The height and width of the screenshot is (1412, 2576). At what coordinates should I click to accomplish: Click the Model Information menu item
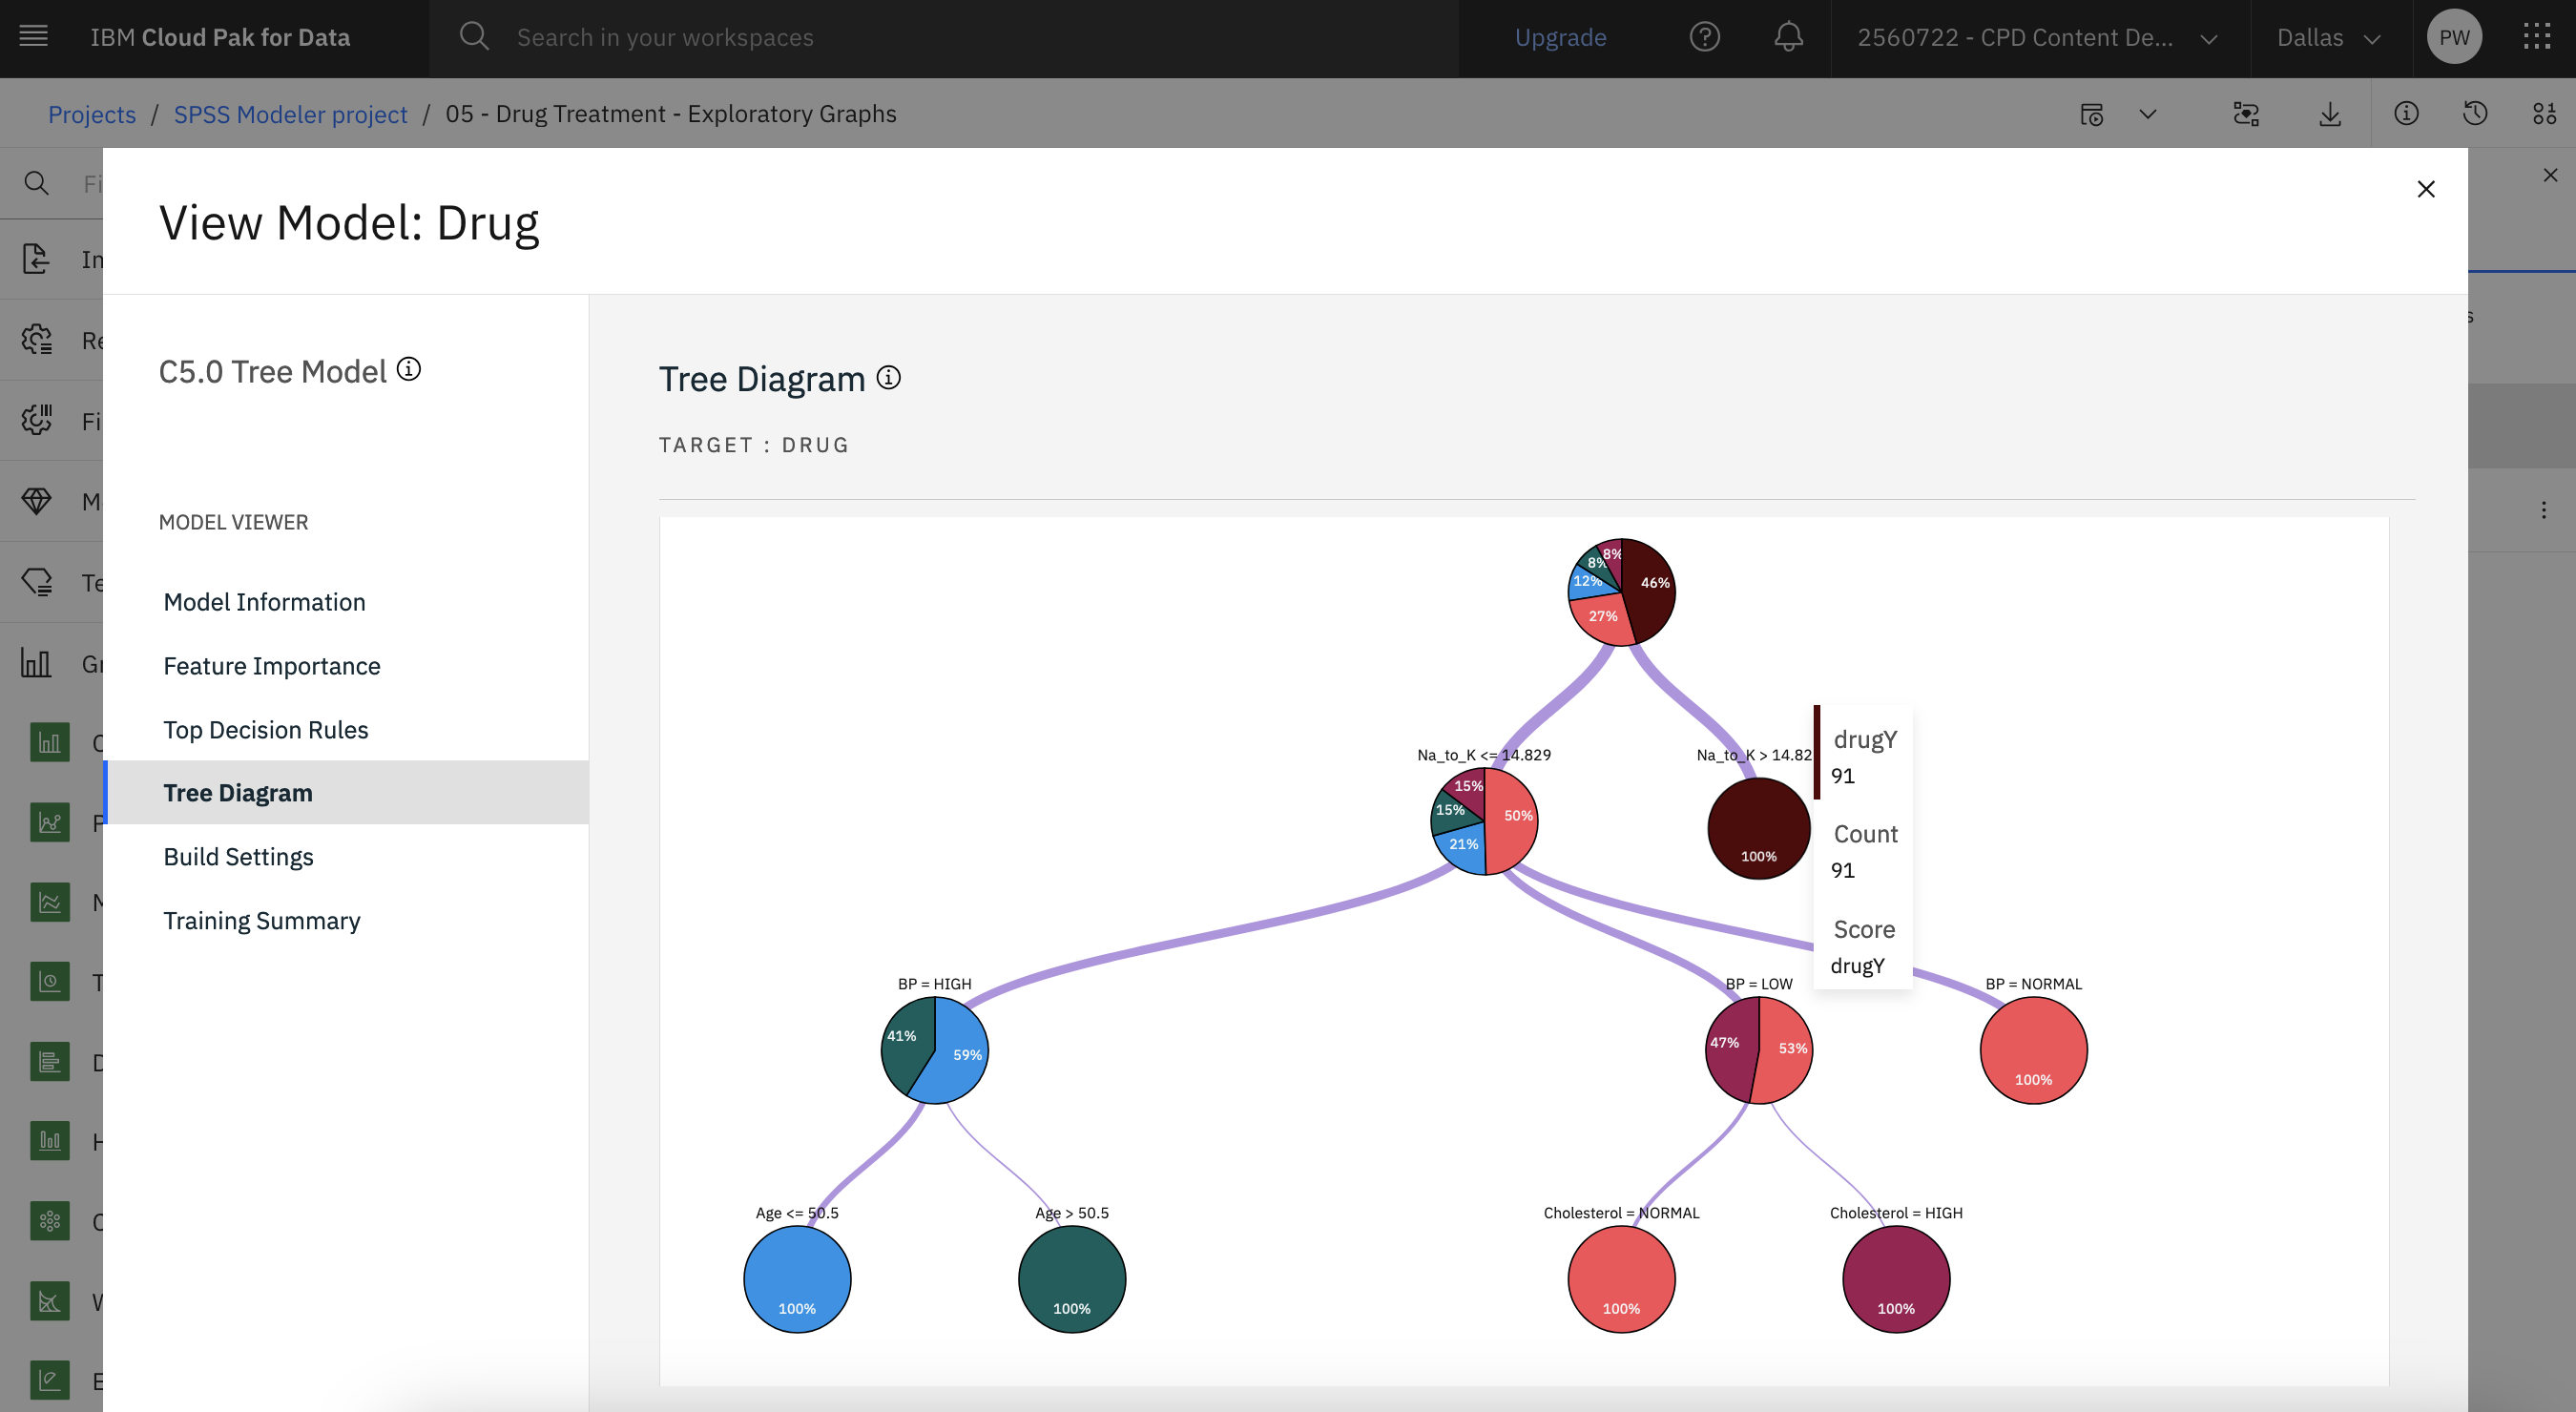[264, 600]
